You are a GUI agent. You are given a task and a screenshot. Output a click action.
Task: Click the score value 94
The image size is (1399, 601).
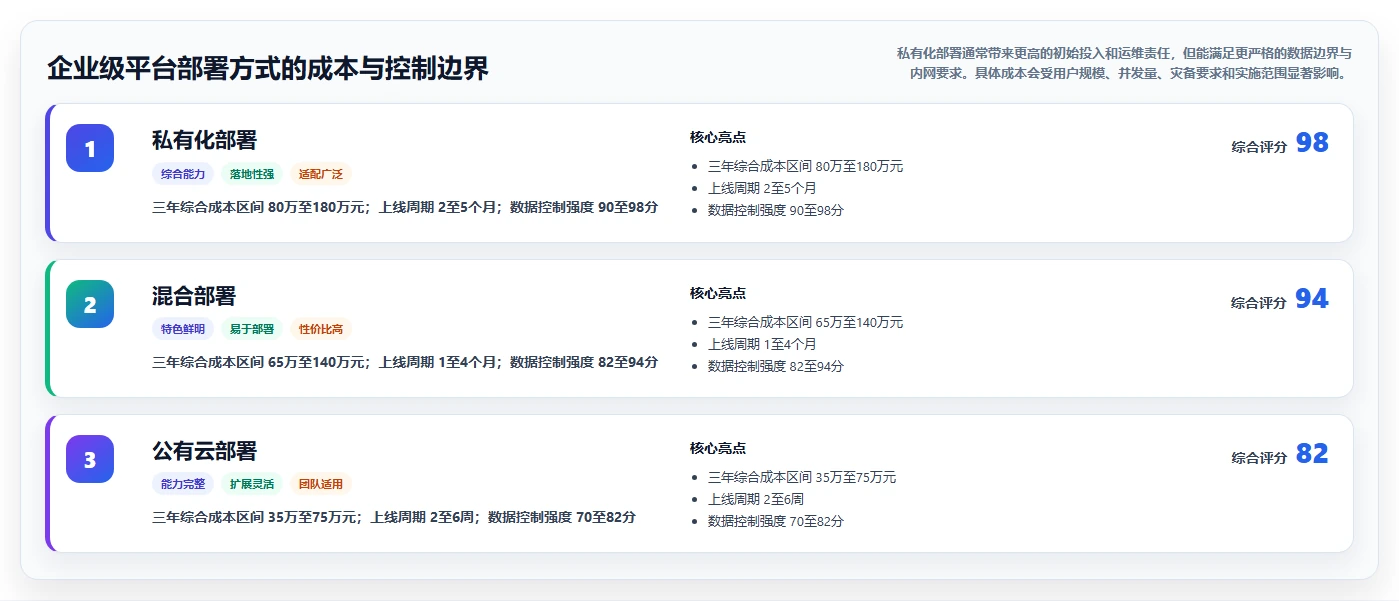pyautogui.click(x=1312, y=299)
